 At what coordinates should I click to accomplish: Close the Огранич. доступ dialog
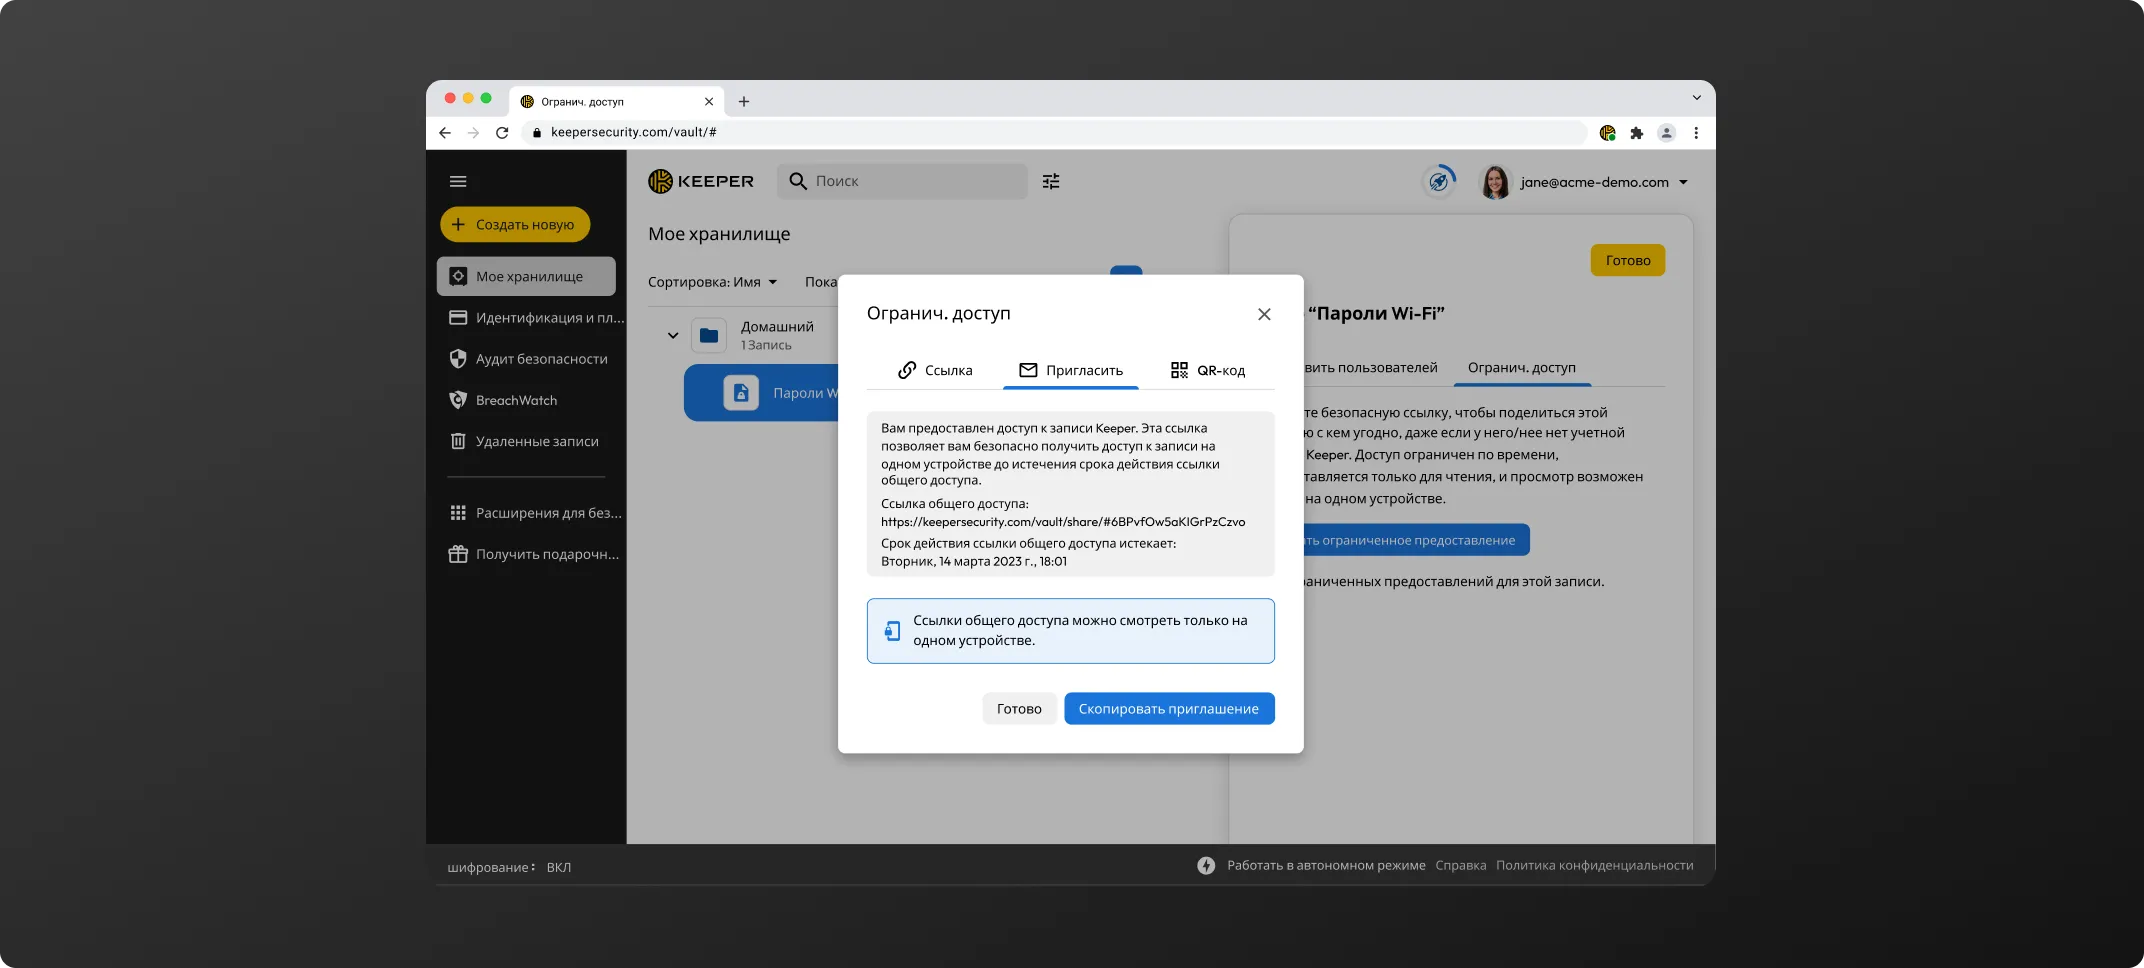[x=1264, y=314]
